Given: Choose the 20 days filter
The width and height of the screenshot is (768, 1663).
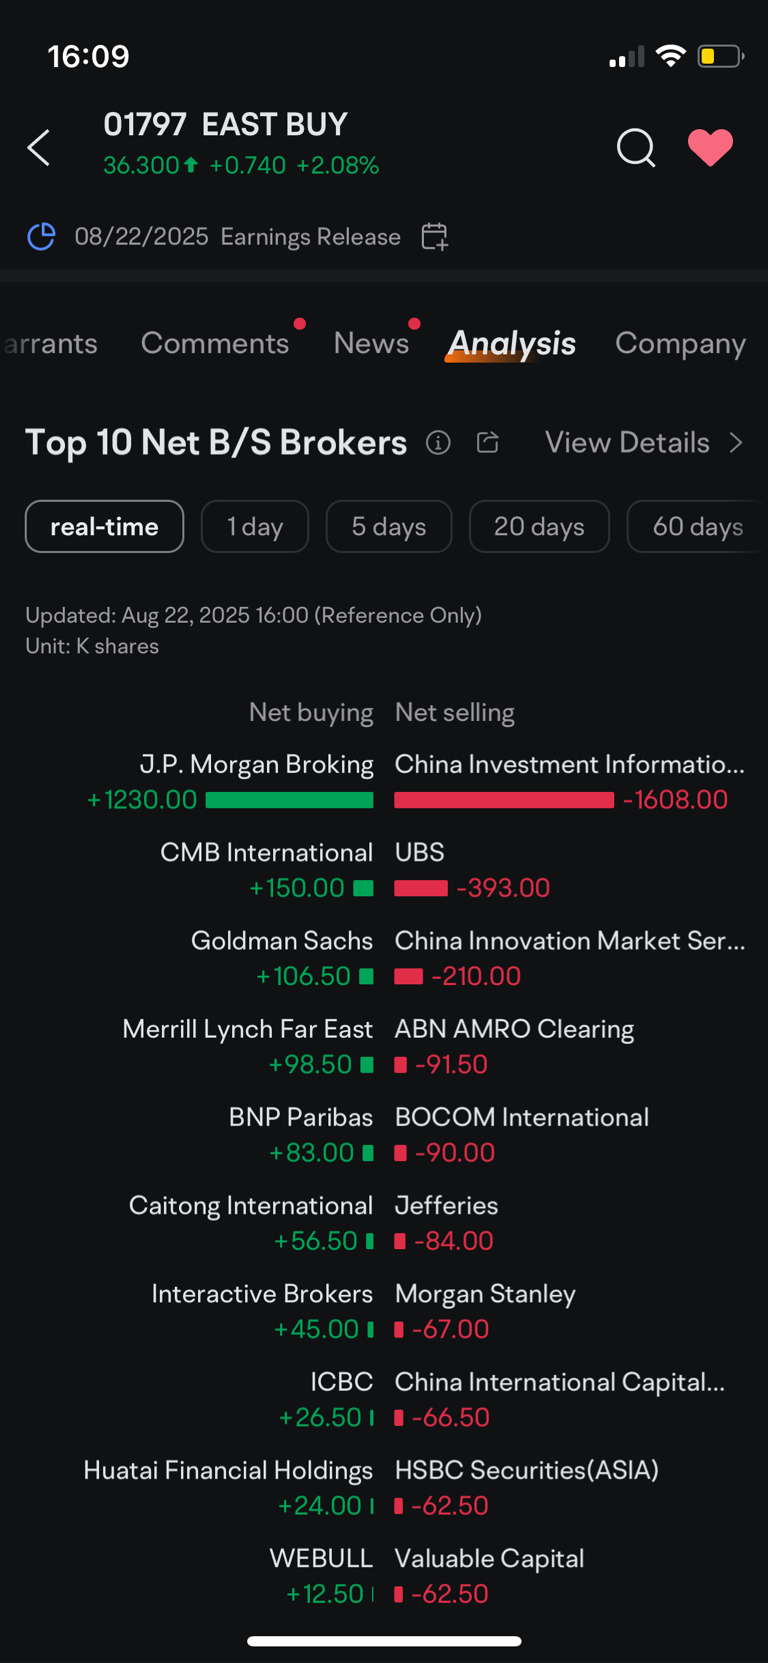Looking at the screenshot, I should click(539, 526).
